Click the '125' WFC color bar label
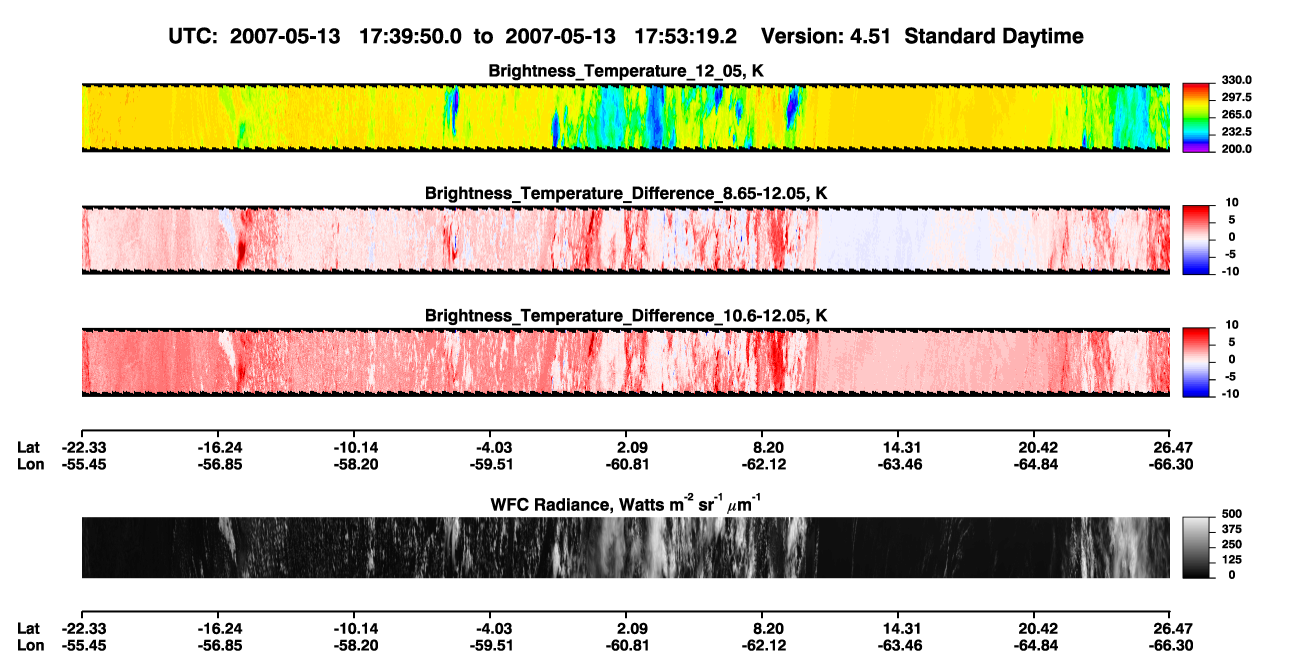Image resolution: width=1300 pixels, height=667 pixels. 1231,561
